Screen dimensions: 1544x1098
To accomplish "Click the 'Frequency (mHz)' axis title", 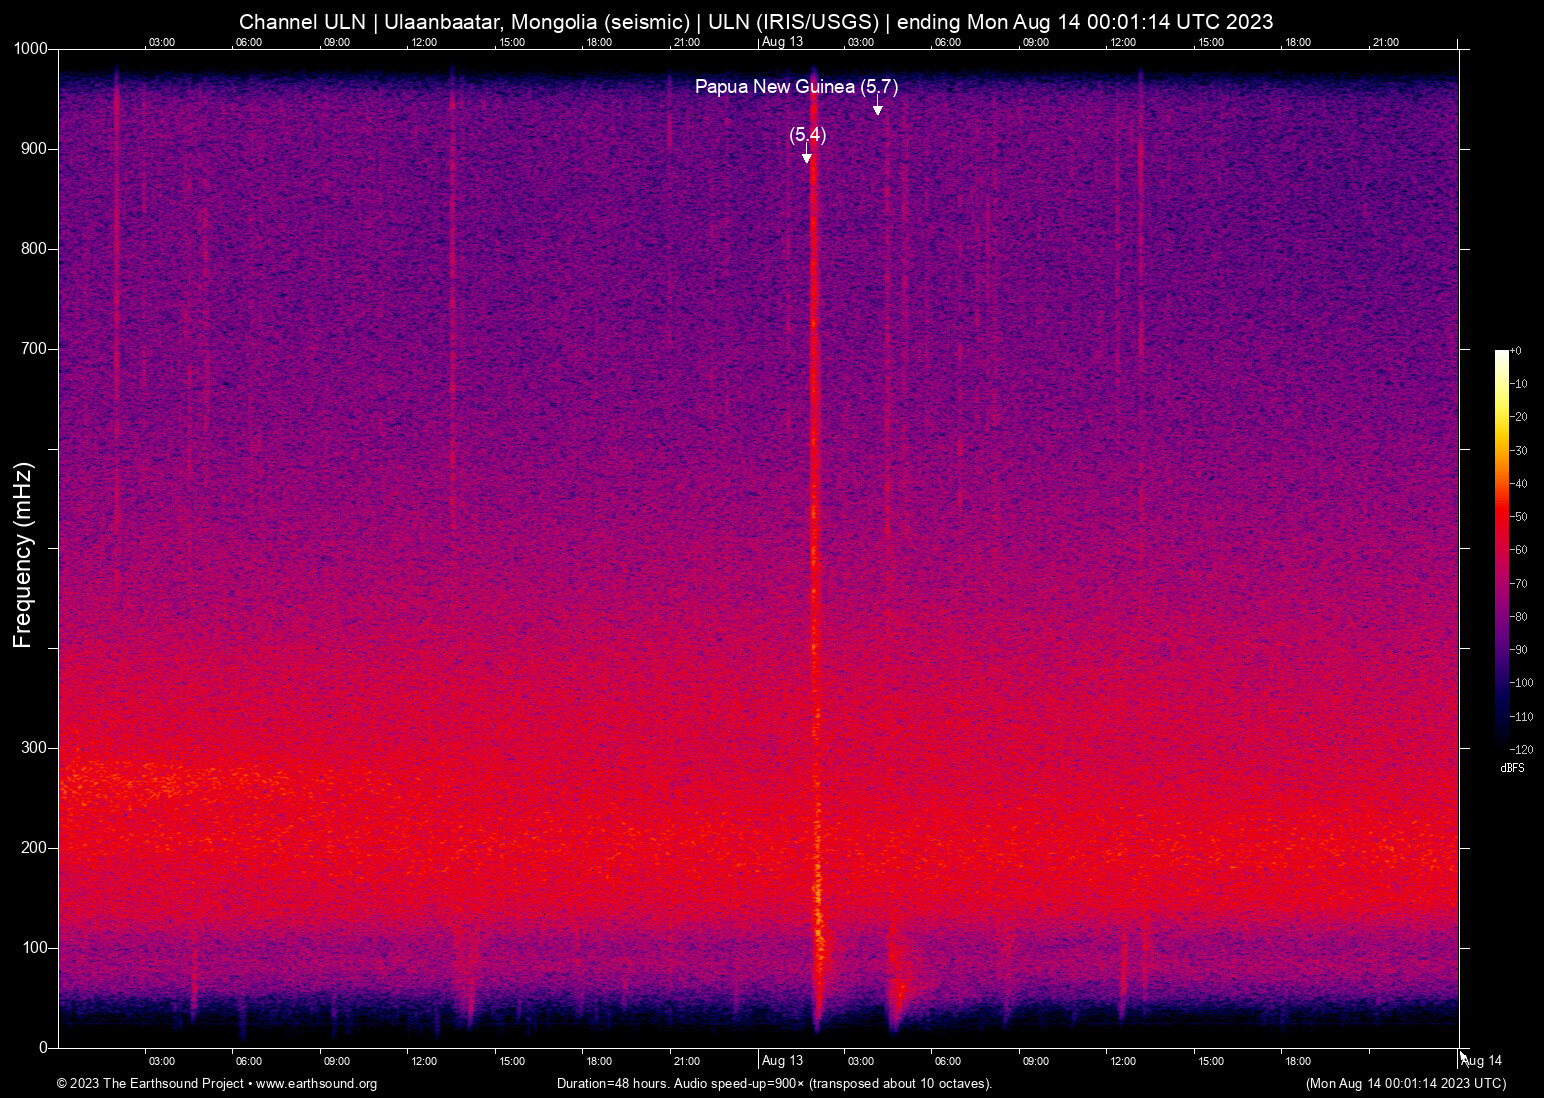I will pos(23,555).
